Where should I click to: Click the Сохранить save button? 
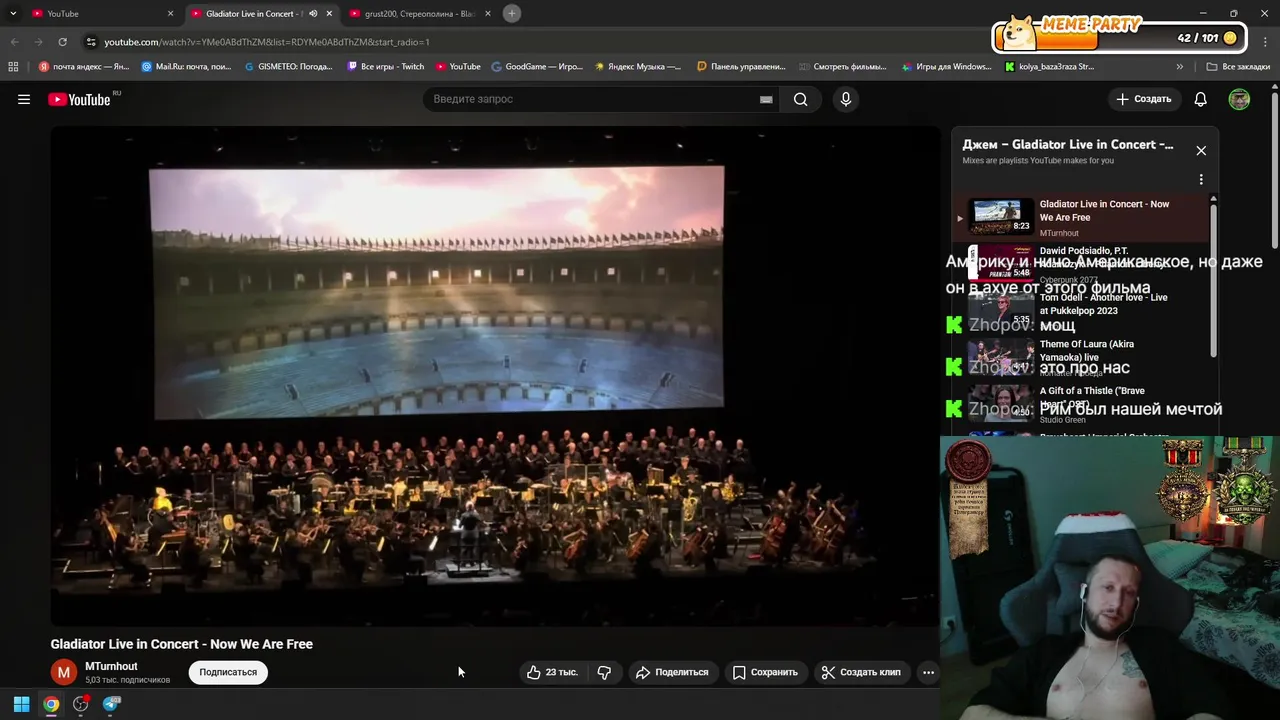[765, 672]
